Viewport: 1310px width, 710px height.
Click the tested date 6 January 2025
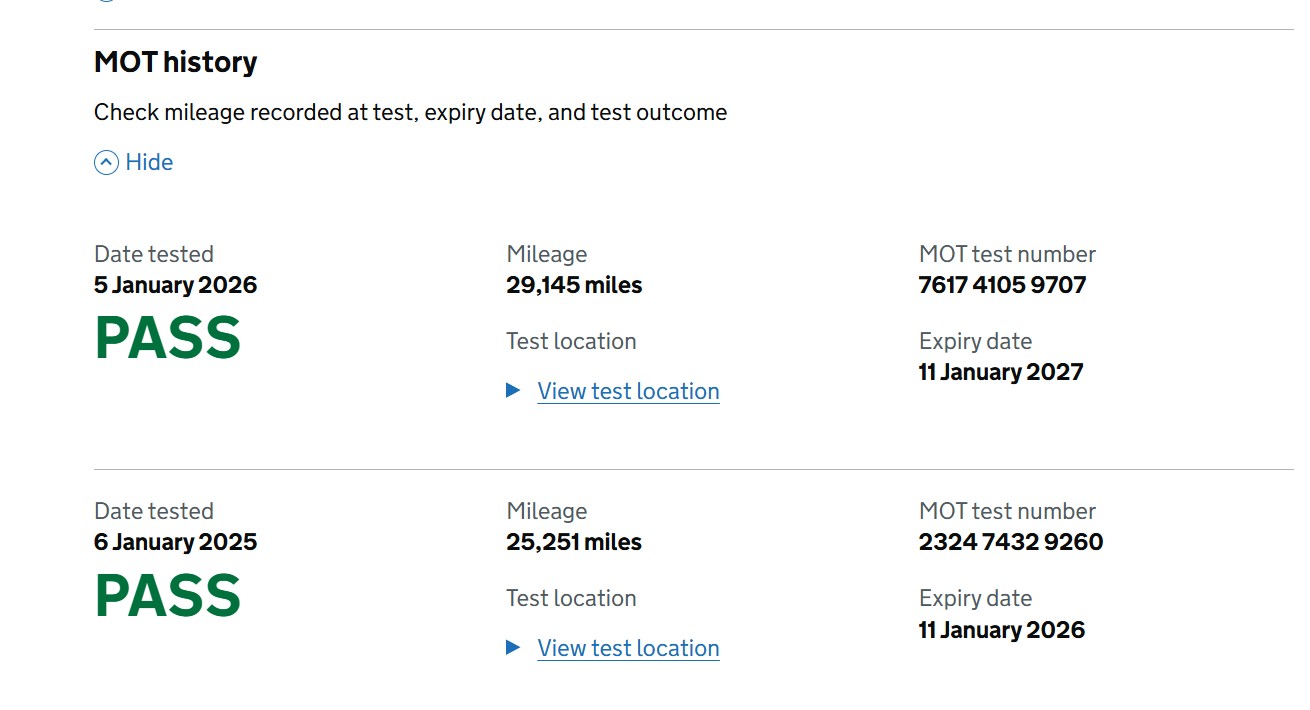175,542
